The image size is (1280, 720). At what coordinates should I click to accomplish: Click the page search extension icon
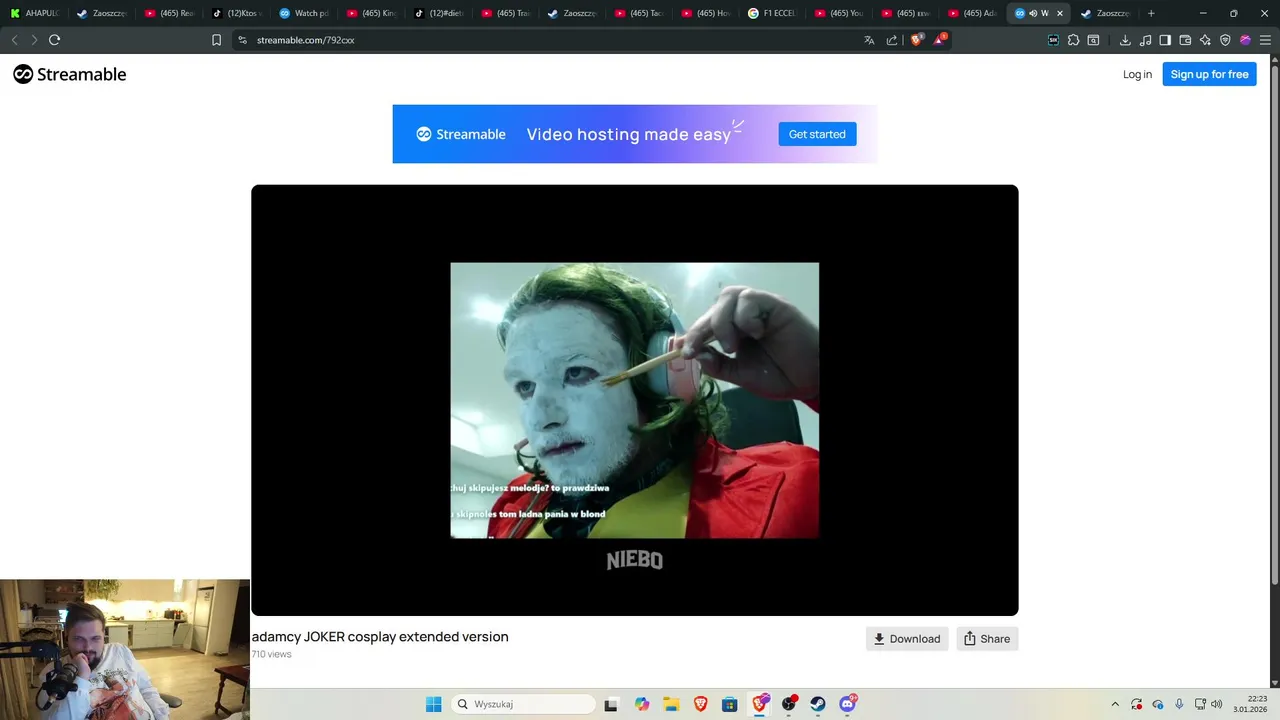pyautogui.click(x=1093, y=40)
